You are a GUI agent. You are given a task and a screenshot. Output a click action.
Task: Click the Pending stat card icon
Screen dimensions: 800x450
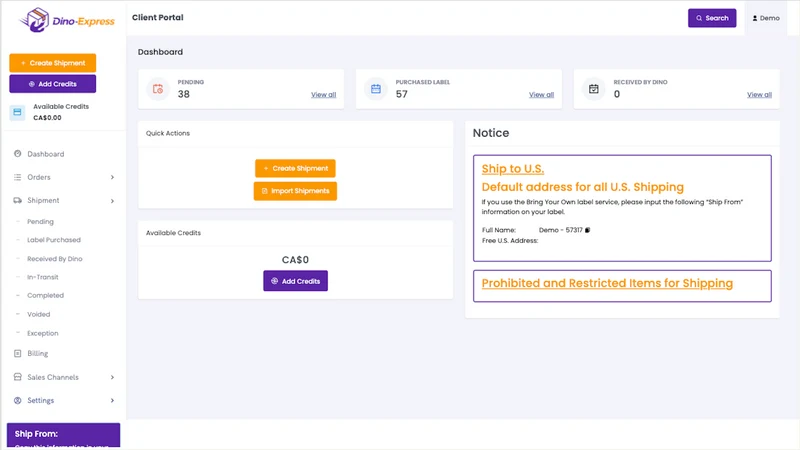pyautogui.click(x=158, y=89)
